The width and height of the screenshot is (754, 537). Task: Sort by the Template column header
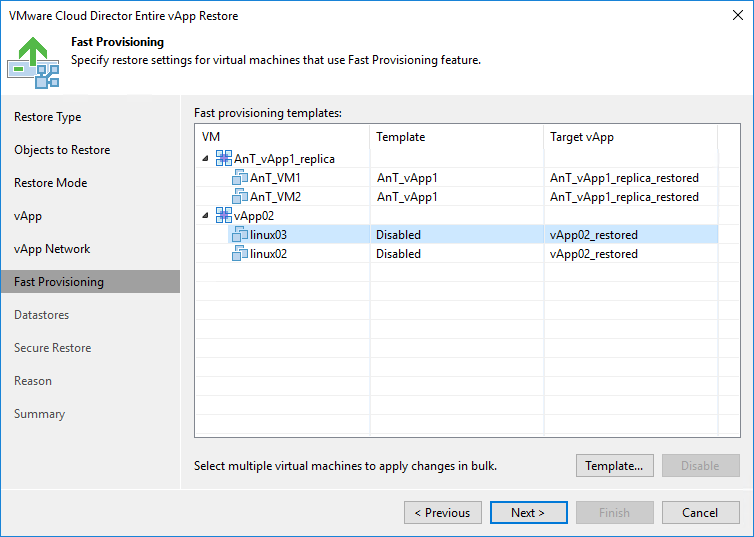click(x=457, y=137)
